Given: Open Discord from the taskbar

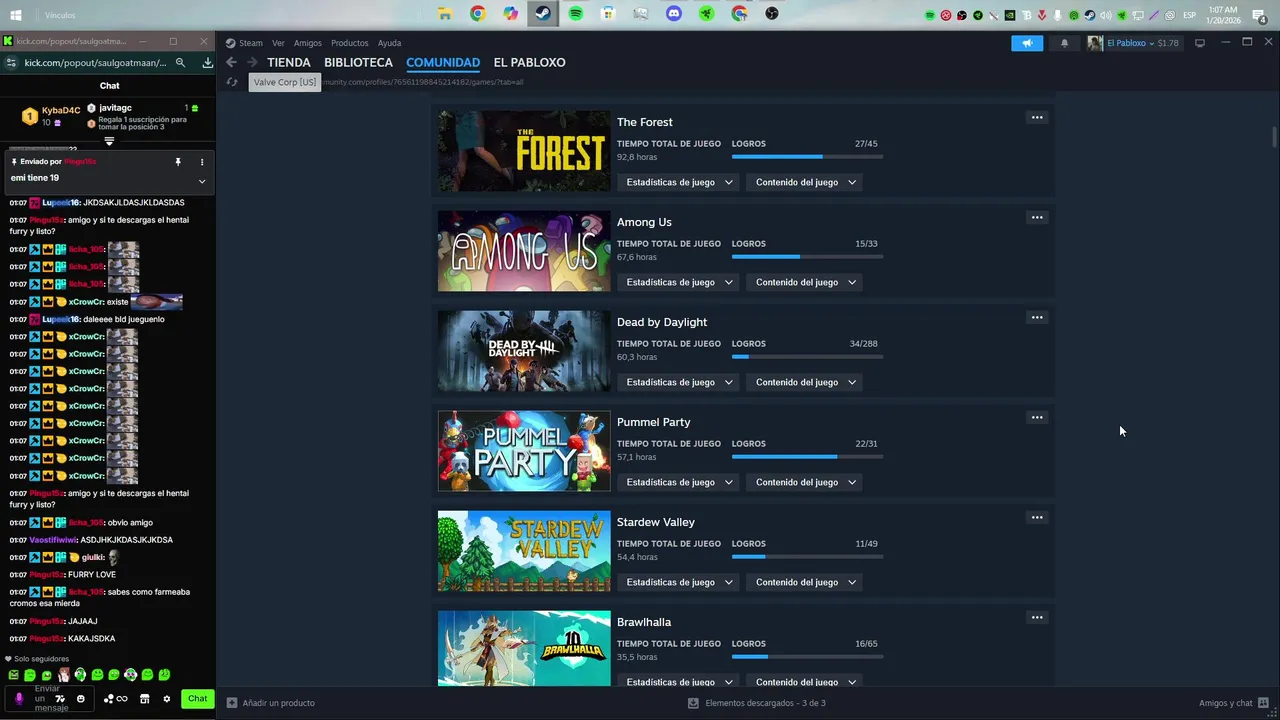Looking at the screenshot, I should (x=674, y=14).
